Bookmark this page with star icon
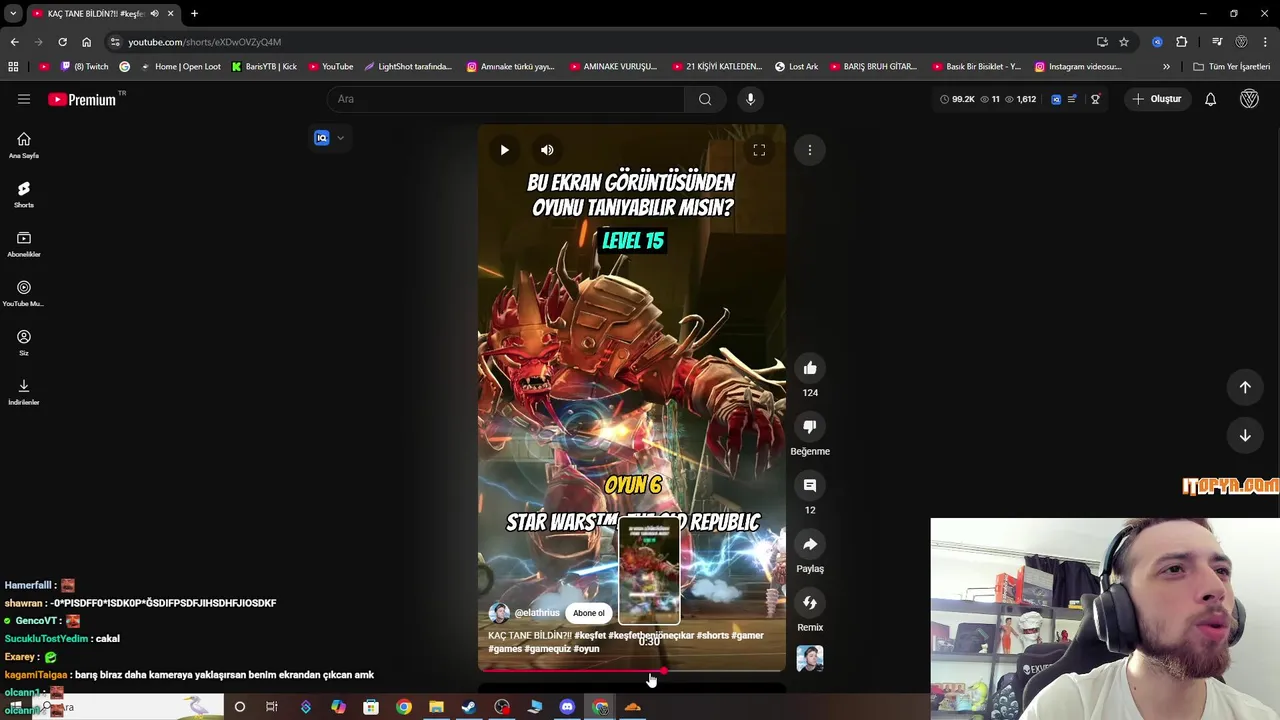 coord(1124,42)
